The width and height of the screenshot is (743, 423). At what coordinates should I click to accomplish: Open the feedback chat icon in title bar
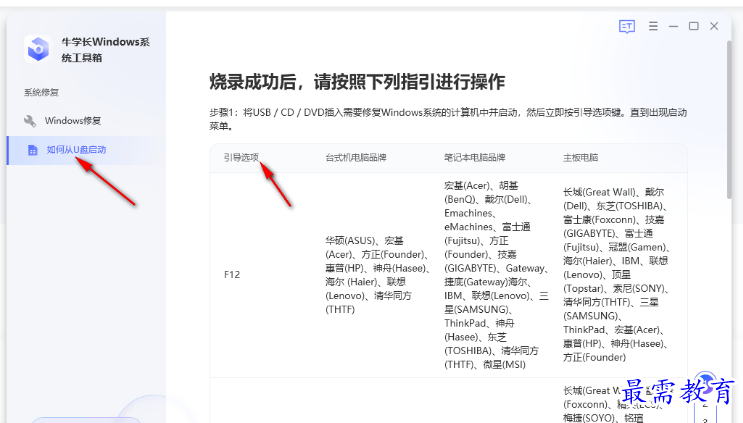[x=627, y=27]
